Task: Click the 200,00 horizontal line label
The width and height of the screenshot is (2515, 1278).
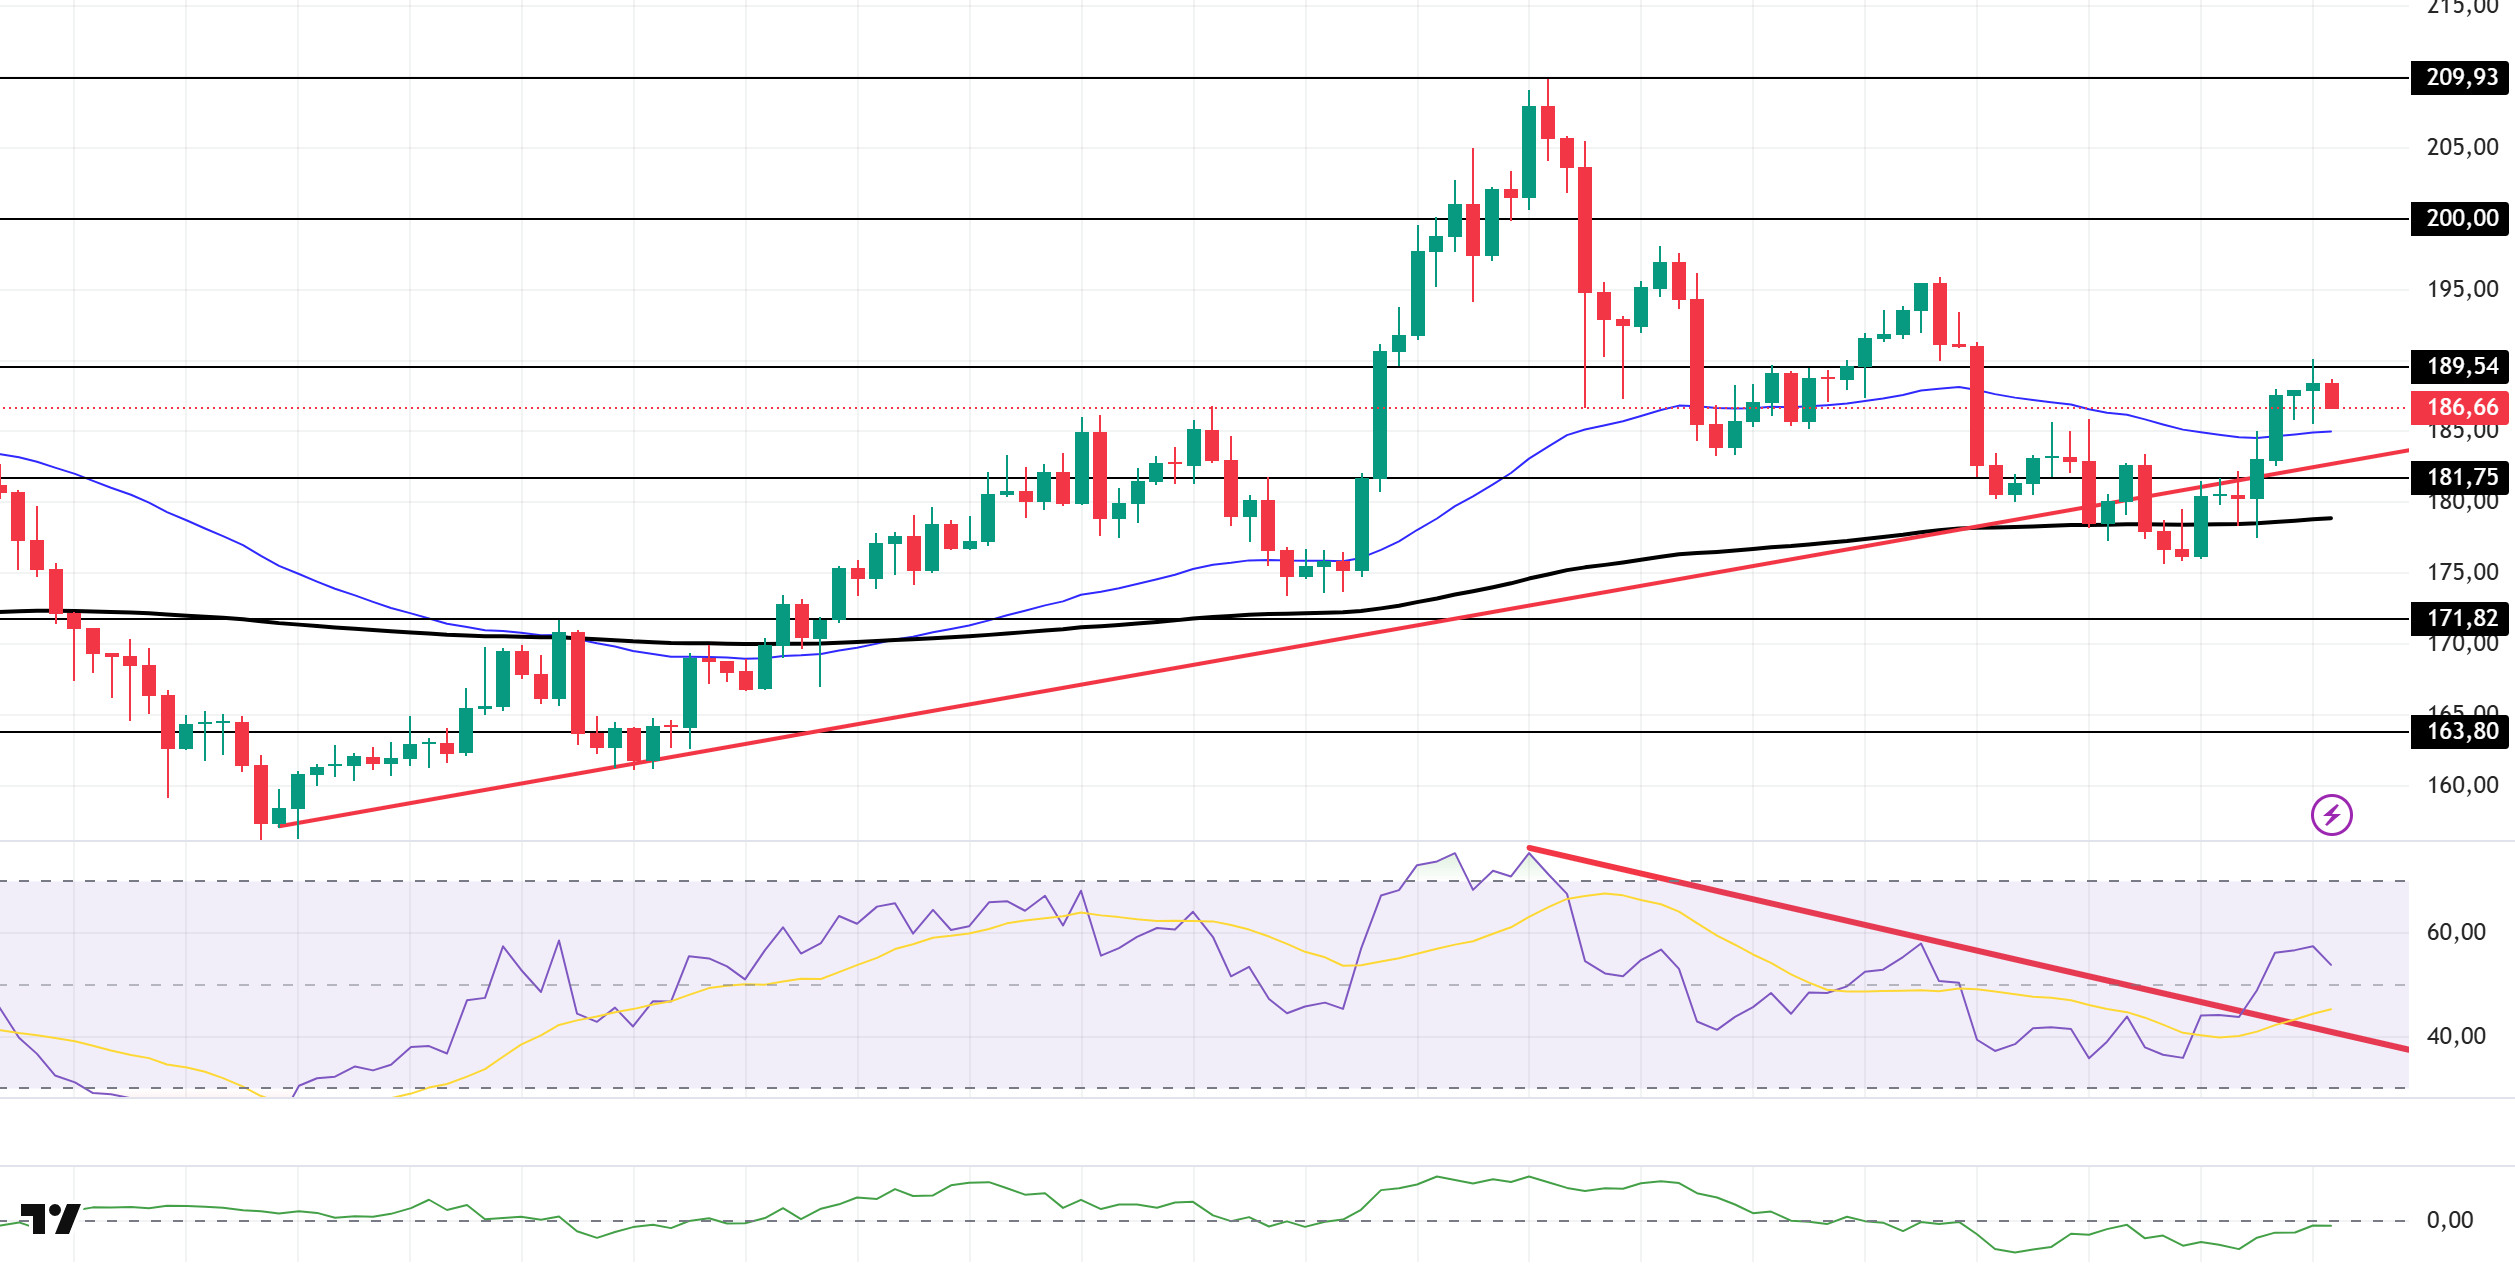Action: tap(2461, 218)
